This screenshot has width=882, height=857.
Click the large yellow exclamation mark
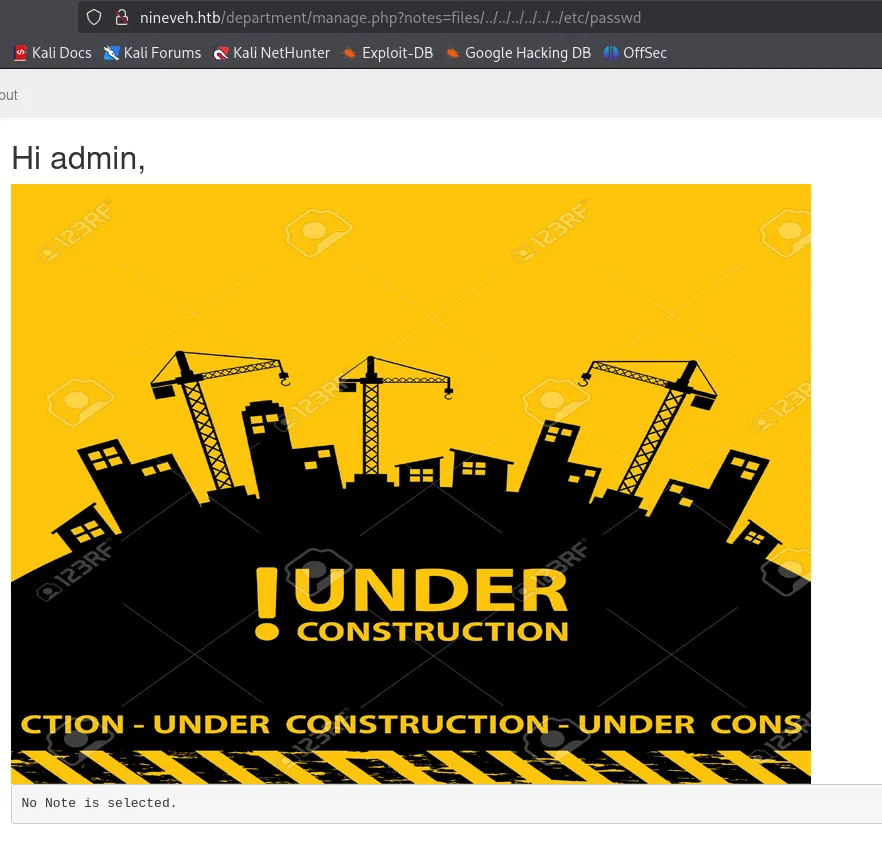tap(267, 603)
